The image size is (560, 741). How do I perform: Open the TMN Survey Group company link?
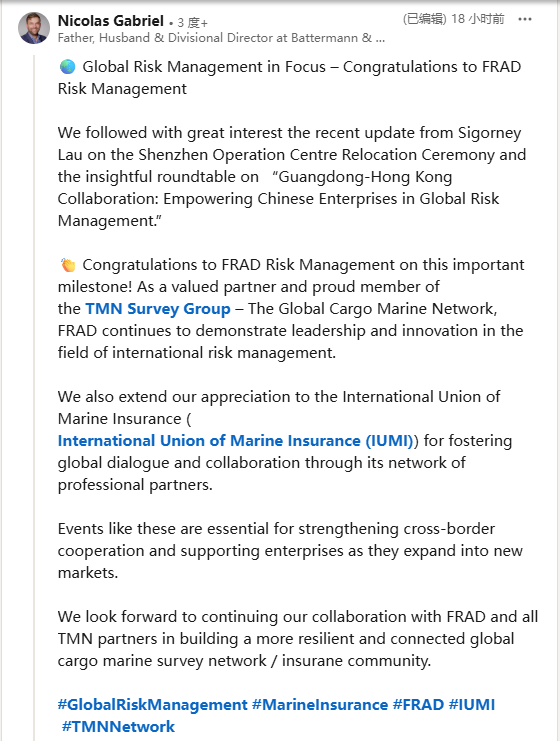(x=158, y=309)
